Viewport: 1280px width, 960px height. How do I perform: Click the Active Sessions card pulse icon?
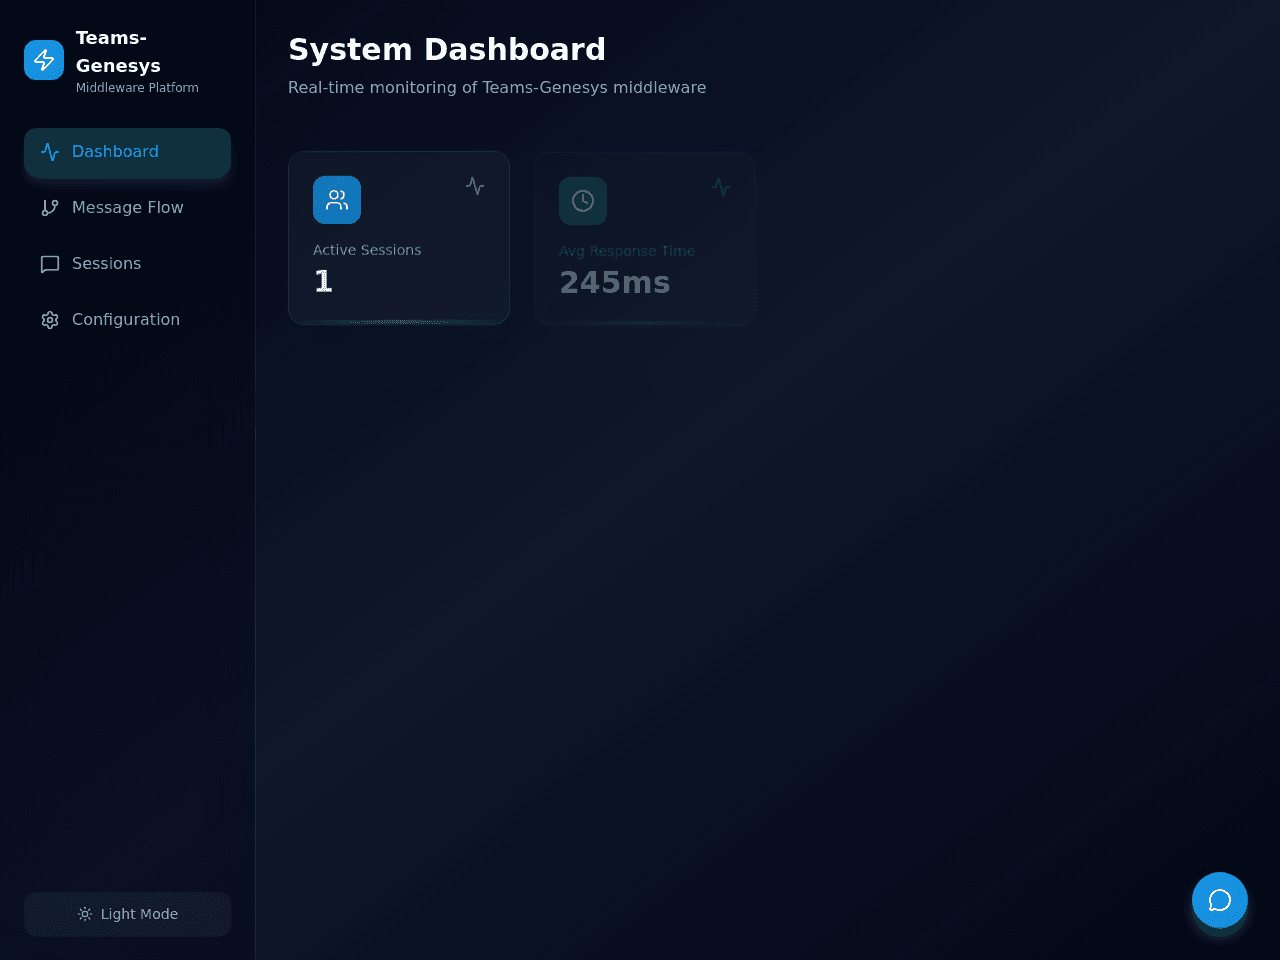[475, 186]
